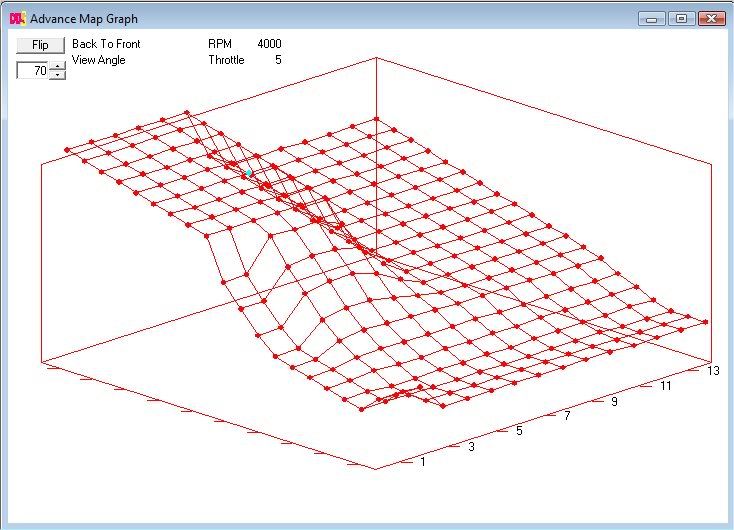This screenshot has height=530, width=734.
Task: Click the 'Advance Map Graph' window title
Action: 84,19
